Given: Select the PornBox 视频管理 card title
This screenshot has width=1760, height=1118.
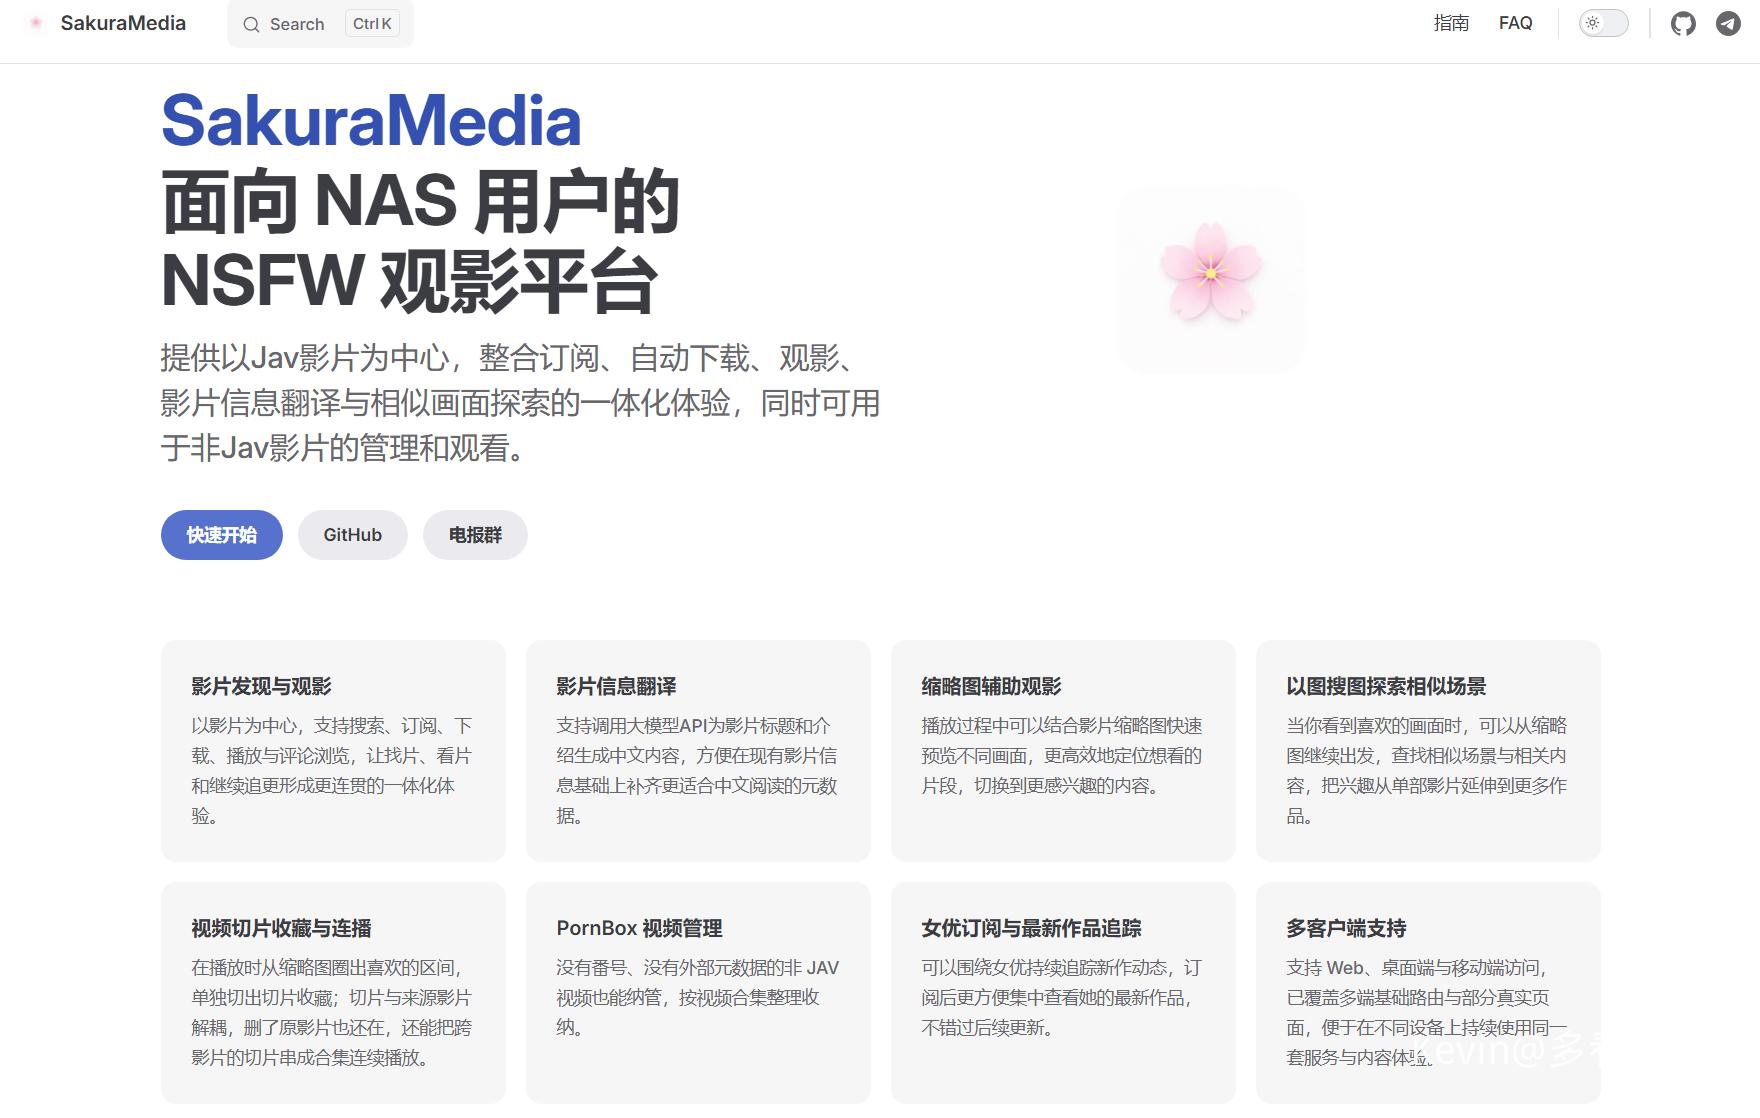Looking at the screenshot, I should tap(639, 928).
